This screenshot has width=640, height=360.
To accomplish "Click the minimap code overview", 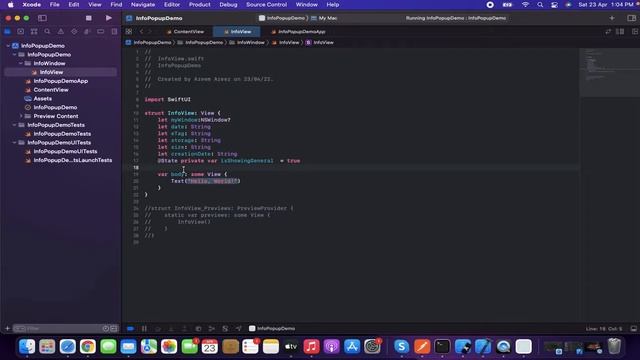I will point(610,73).
